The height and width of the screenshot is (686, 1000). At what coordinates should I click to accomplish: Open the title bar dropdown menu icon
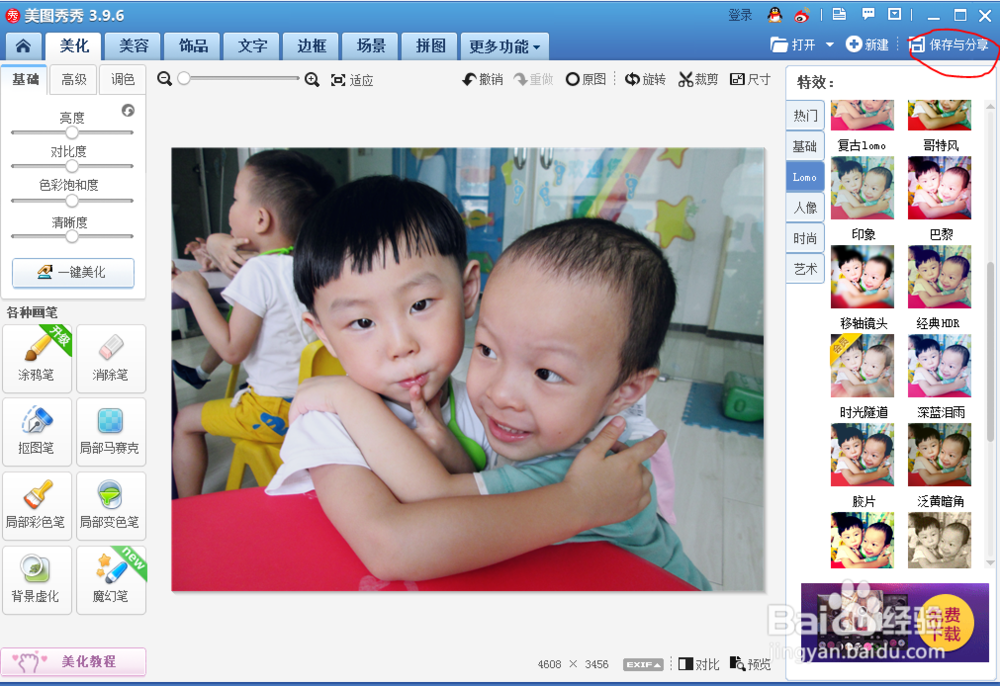coord(895,14)
